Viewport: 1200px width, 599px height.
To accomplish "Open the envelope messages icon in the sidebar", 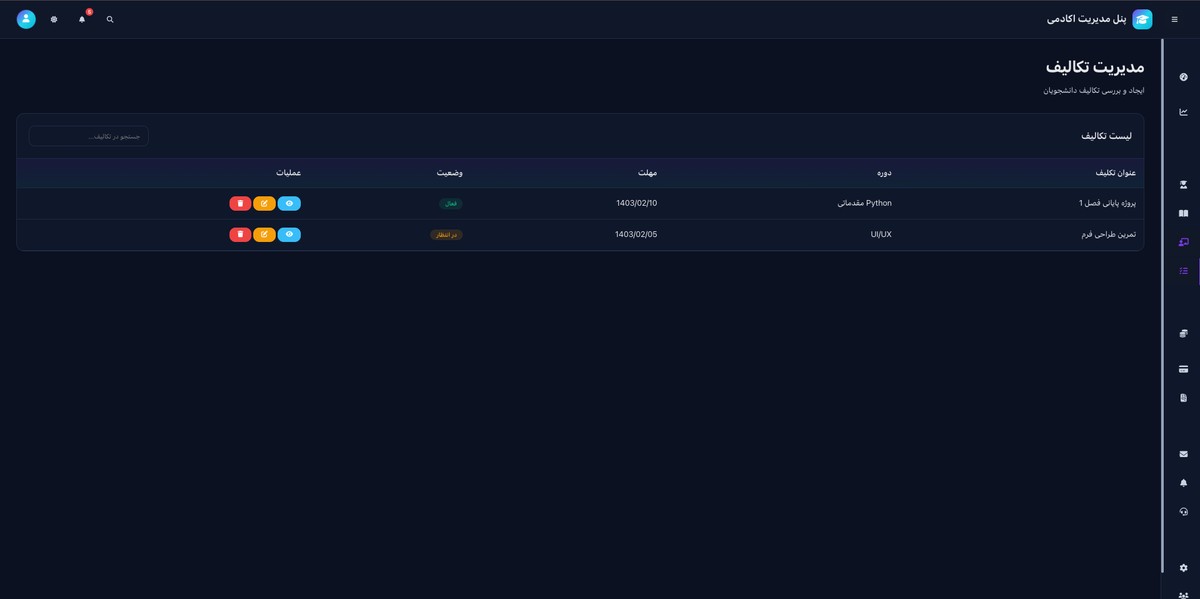I will [x=1183, y=454].
